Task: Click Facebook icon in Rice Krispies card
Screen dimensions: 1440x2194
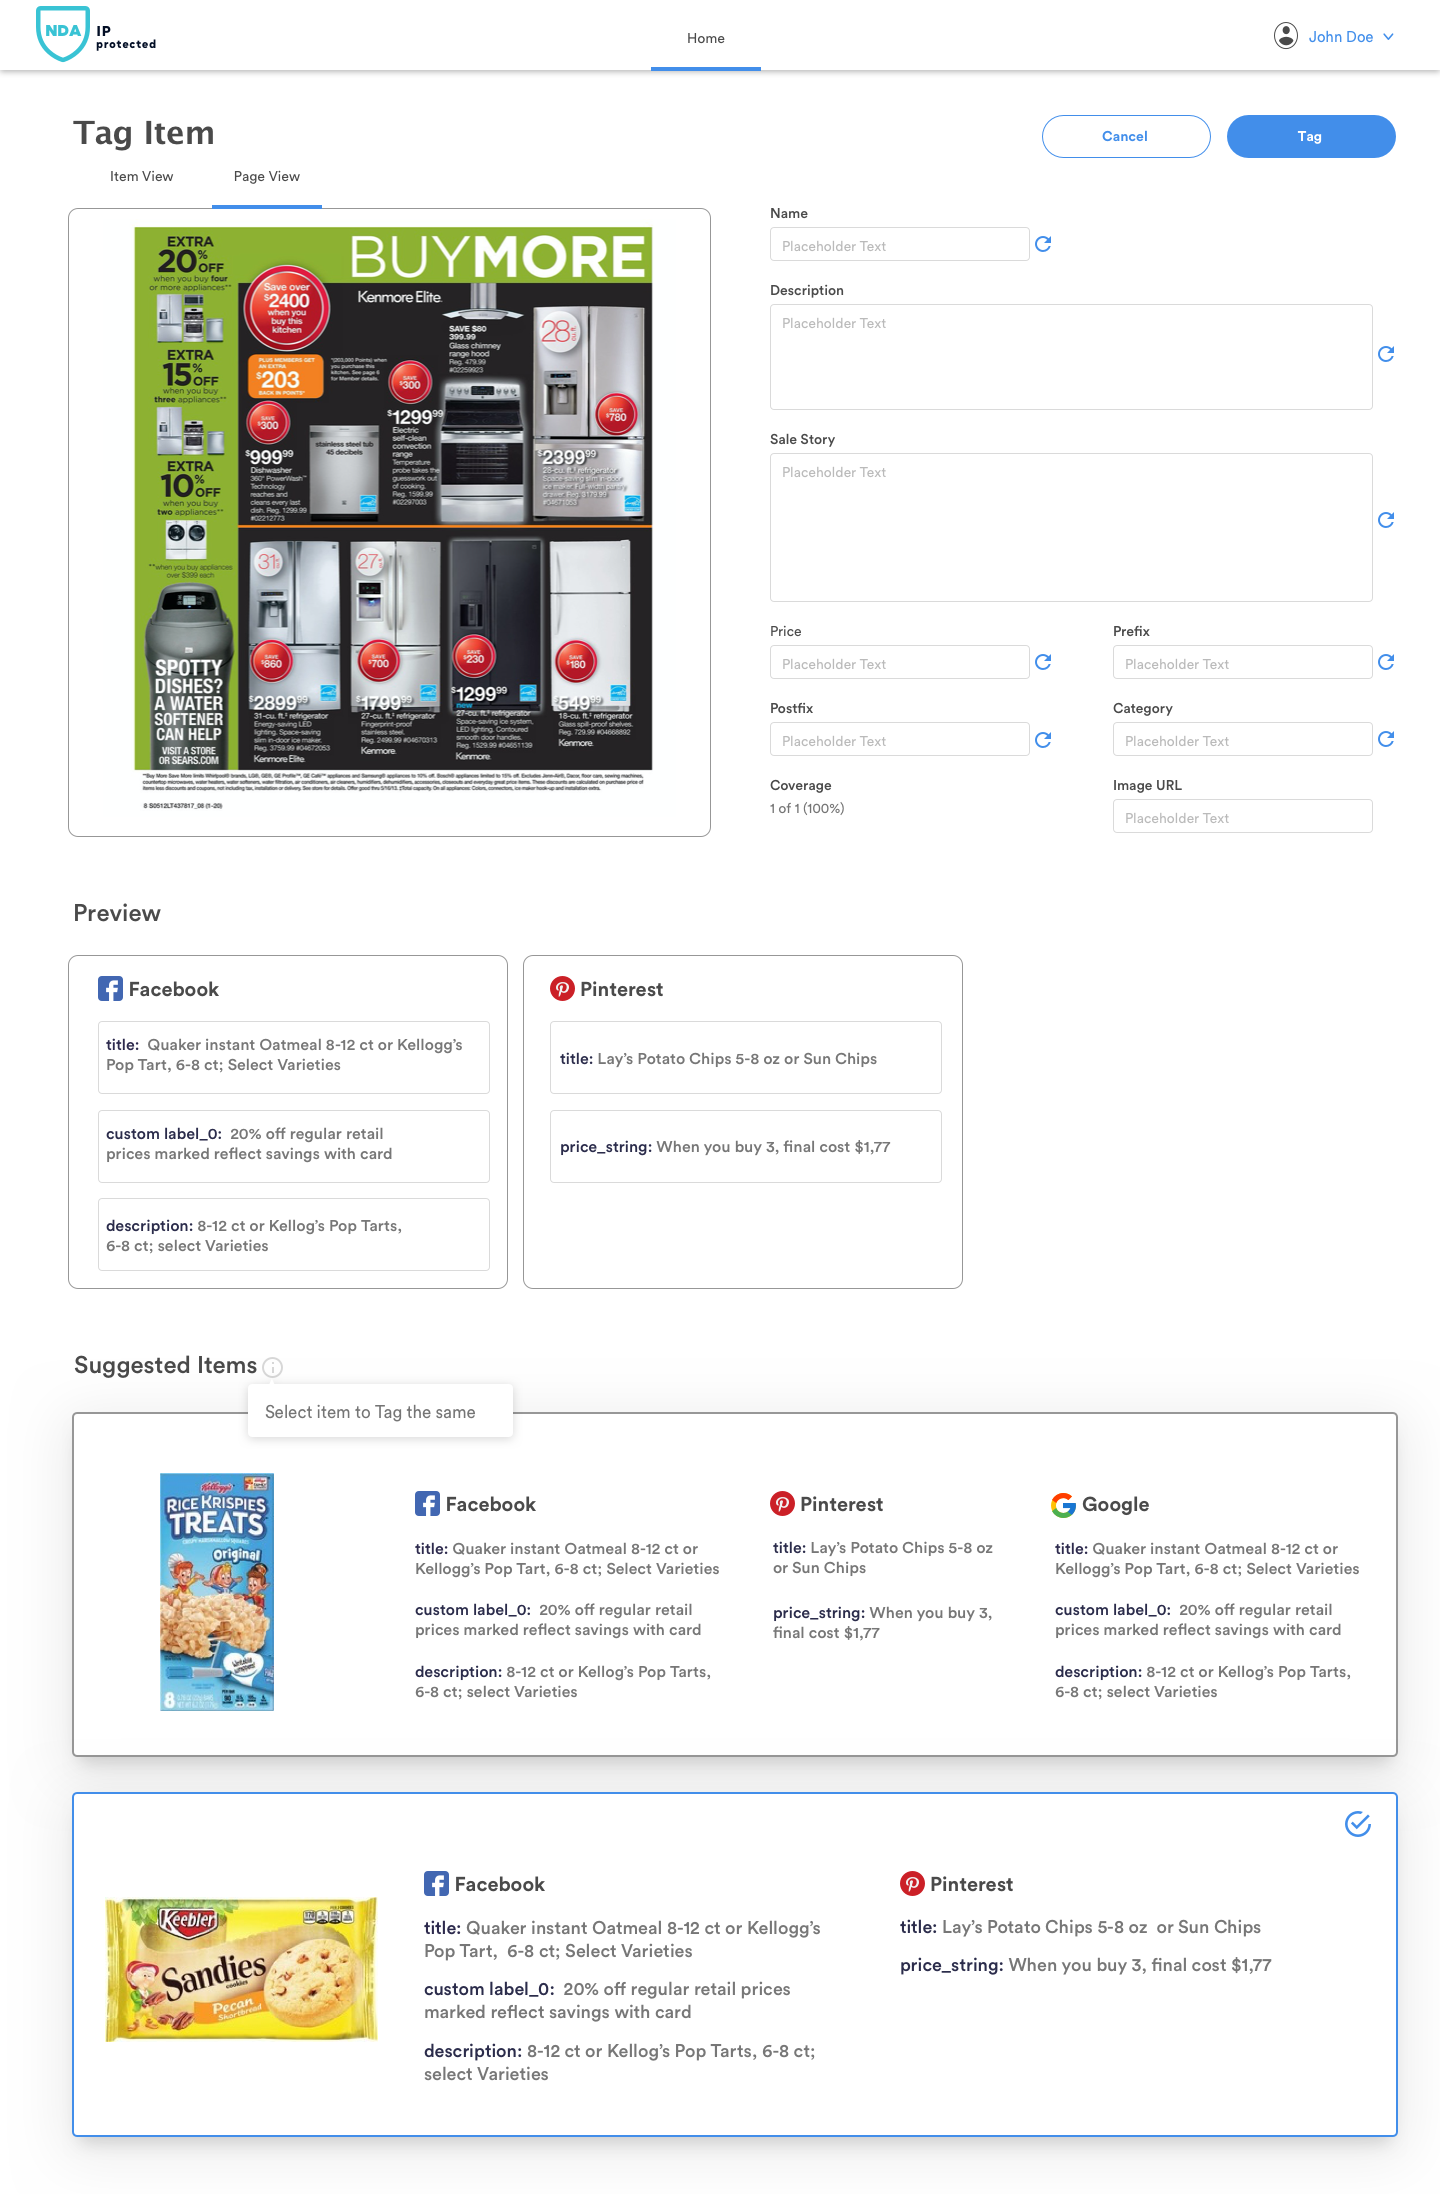Action: [427, 1504]
